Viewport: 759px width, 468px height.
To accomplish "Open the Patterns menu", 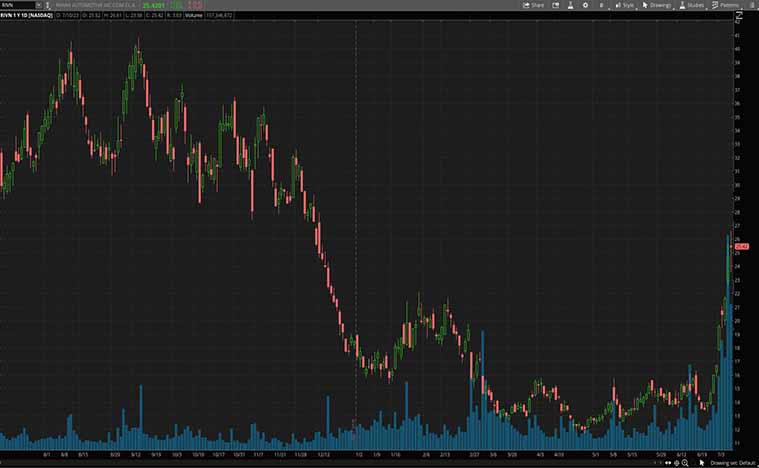I will pyautogui.click(x=726, y=5).
